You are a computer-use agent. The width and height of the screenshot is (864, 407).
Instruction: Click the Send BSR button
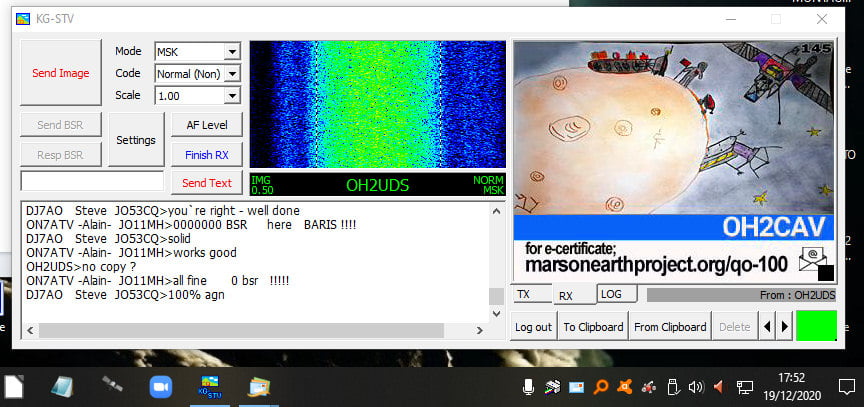click(61, 125)
